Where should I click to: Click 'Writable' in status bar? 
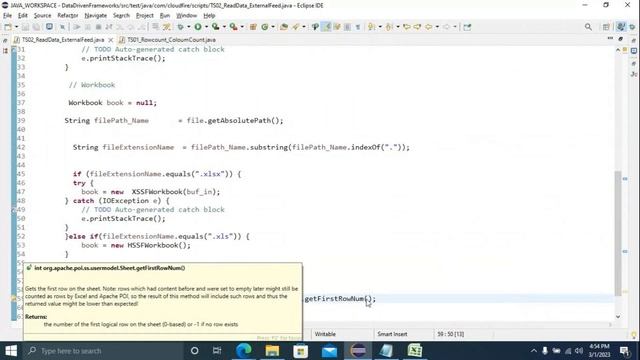tap(325, 334)
